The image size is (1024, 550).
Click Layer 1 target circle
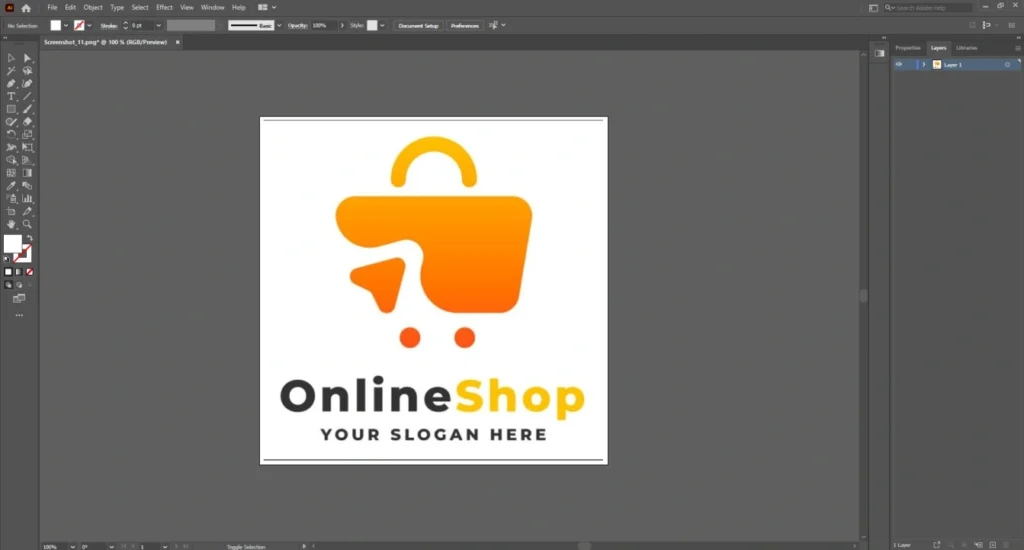pyautogui.click(x=1007, y=65)
